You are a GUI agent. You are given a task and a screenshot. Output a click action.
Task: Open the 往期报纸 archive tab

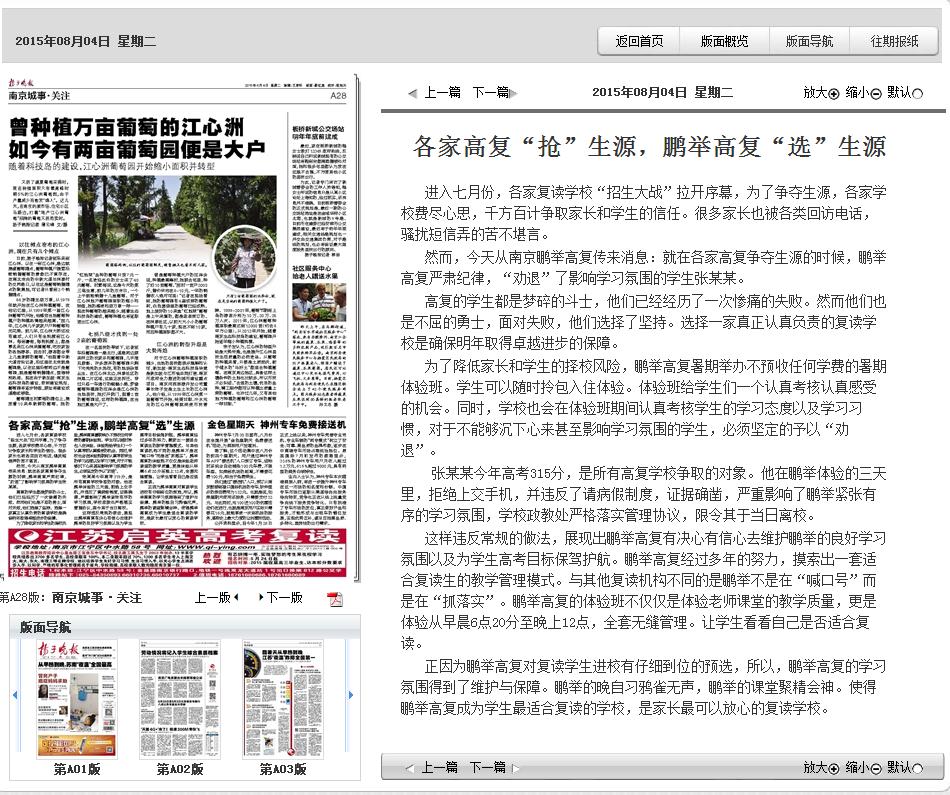pyautogui.click(x=894, y=41)
